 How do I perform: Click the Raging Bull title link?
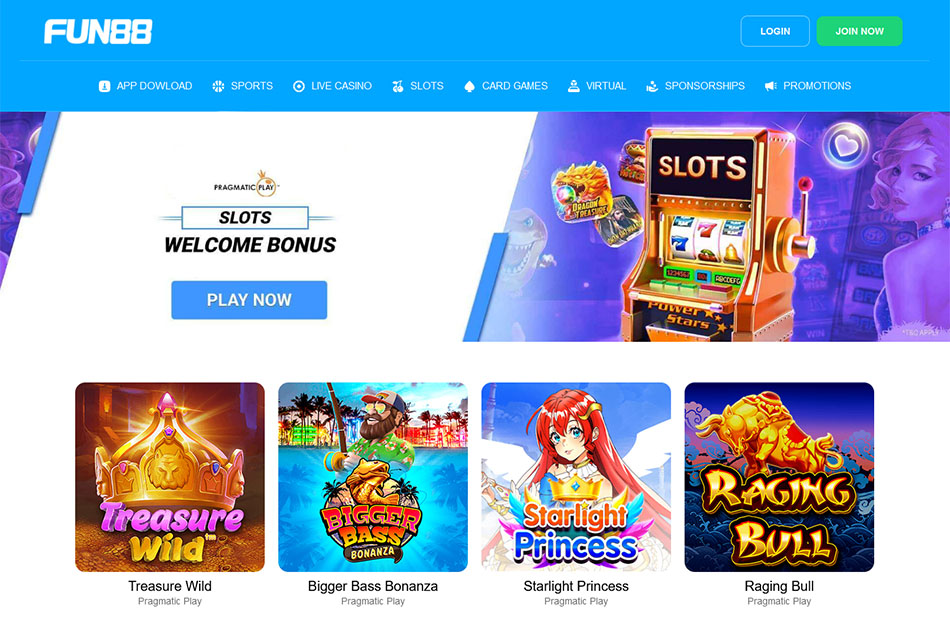779,586
